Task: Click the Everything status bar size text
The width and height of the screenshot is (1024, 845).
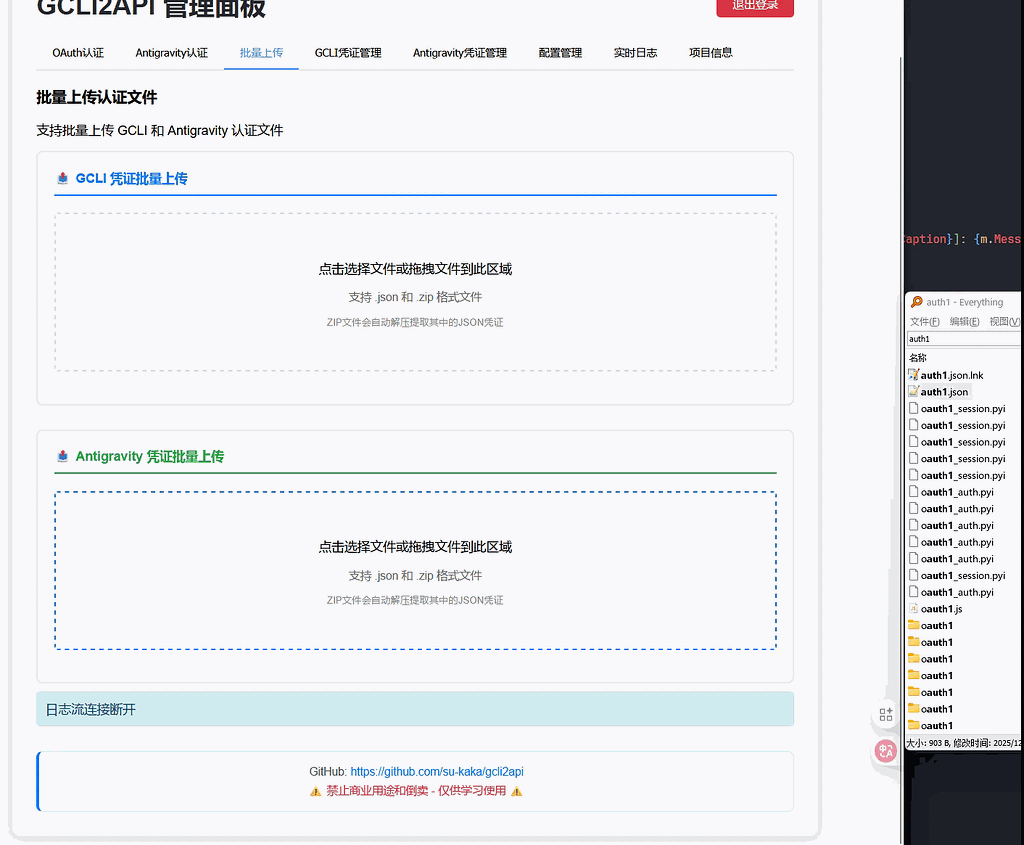Action: point(963,743)
